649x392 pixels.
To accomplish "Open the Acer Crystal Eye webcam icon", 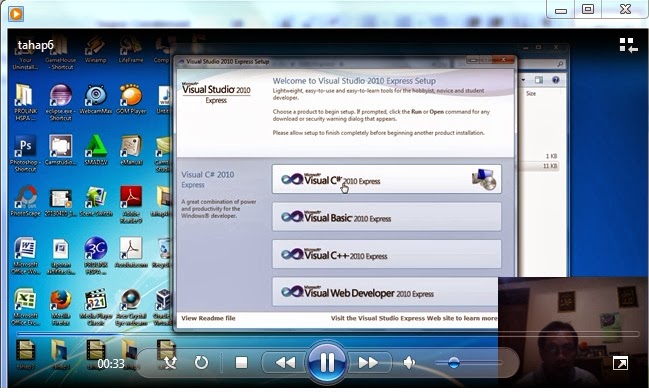I will pos(131,307).
